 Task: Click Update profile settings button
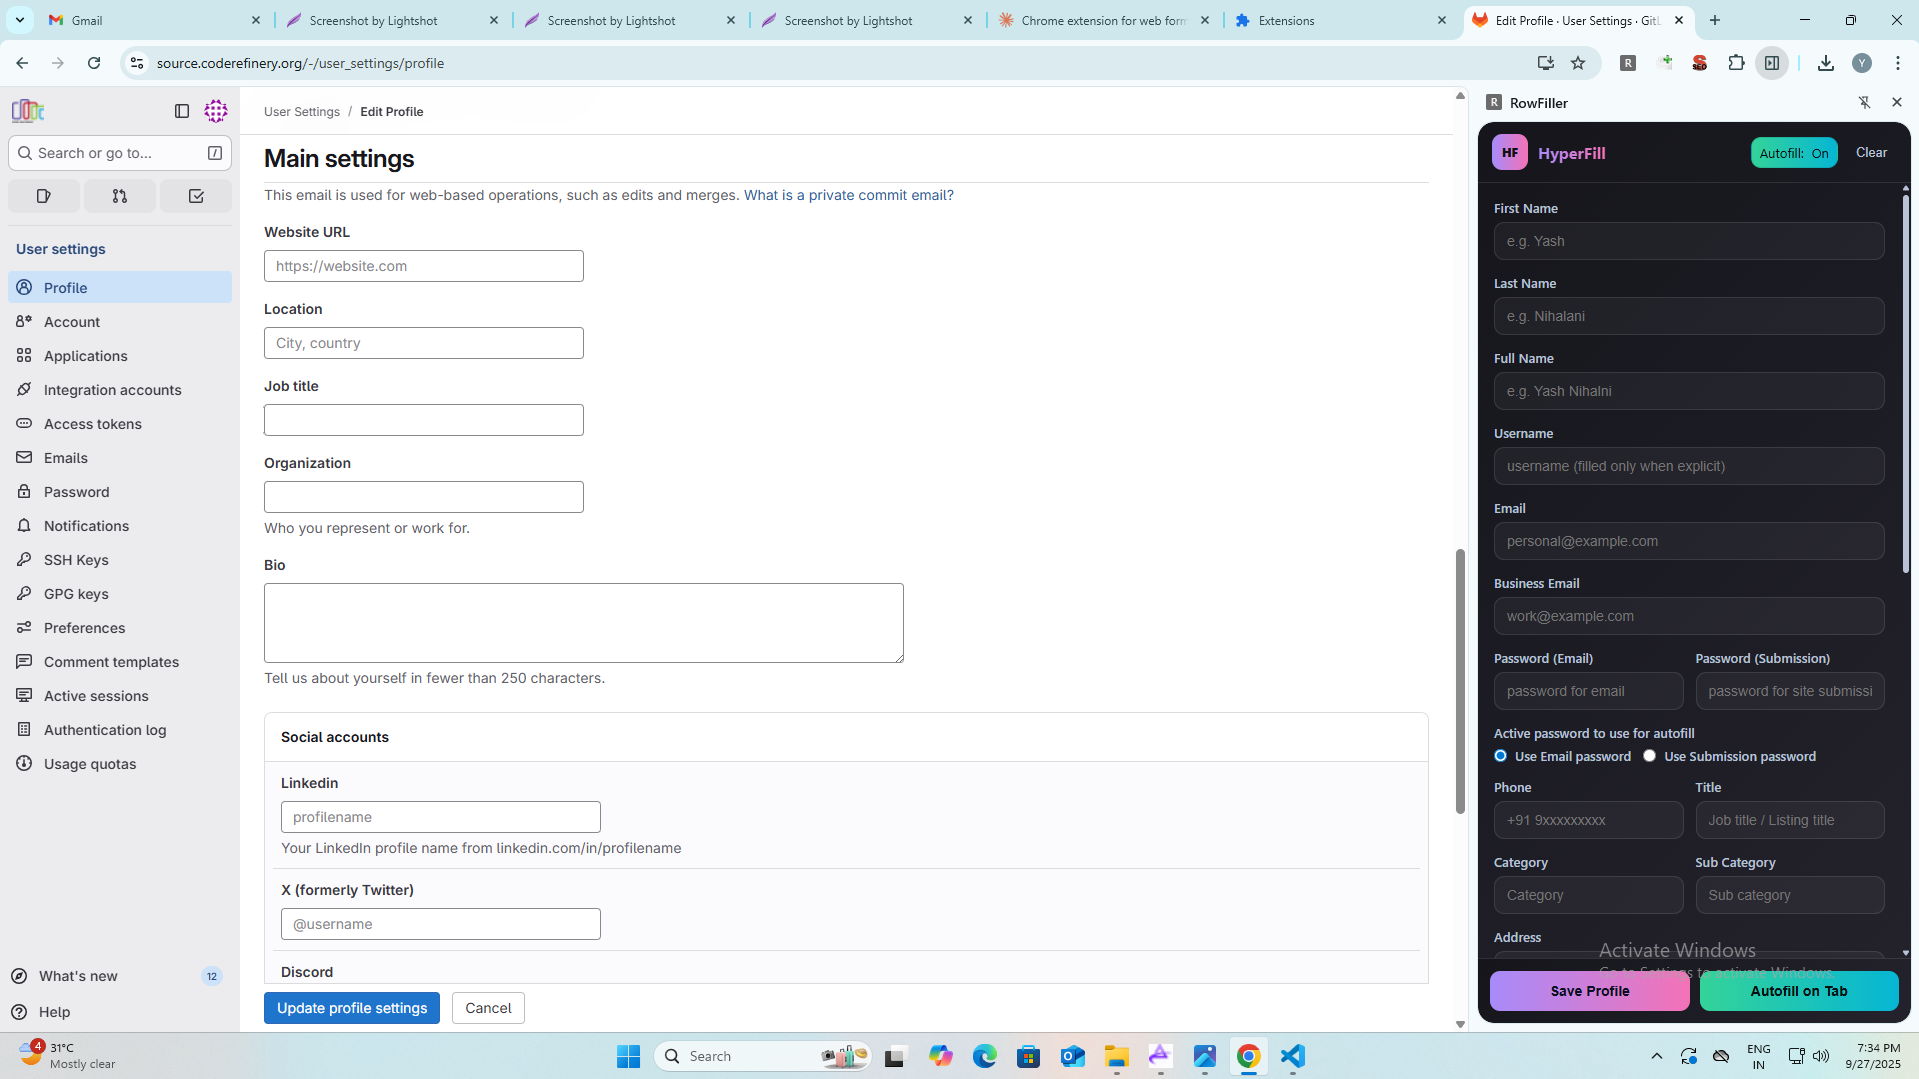pos(352,1008)
